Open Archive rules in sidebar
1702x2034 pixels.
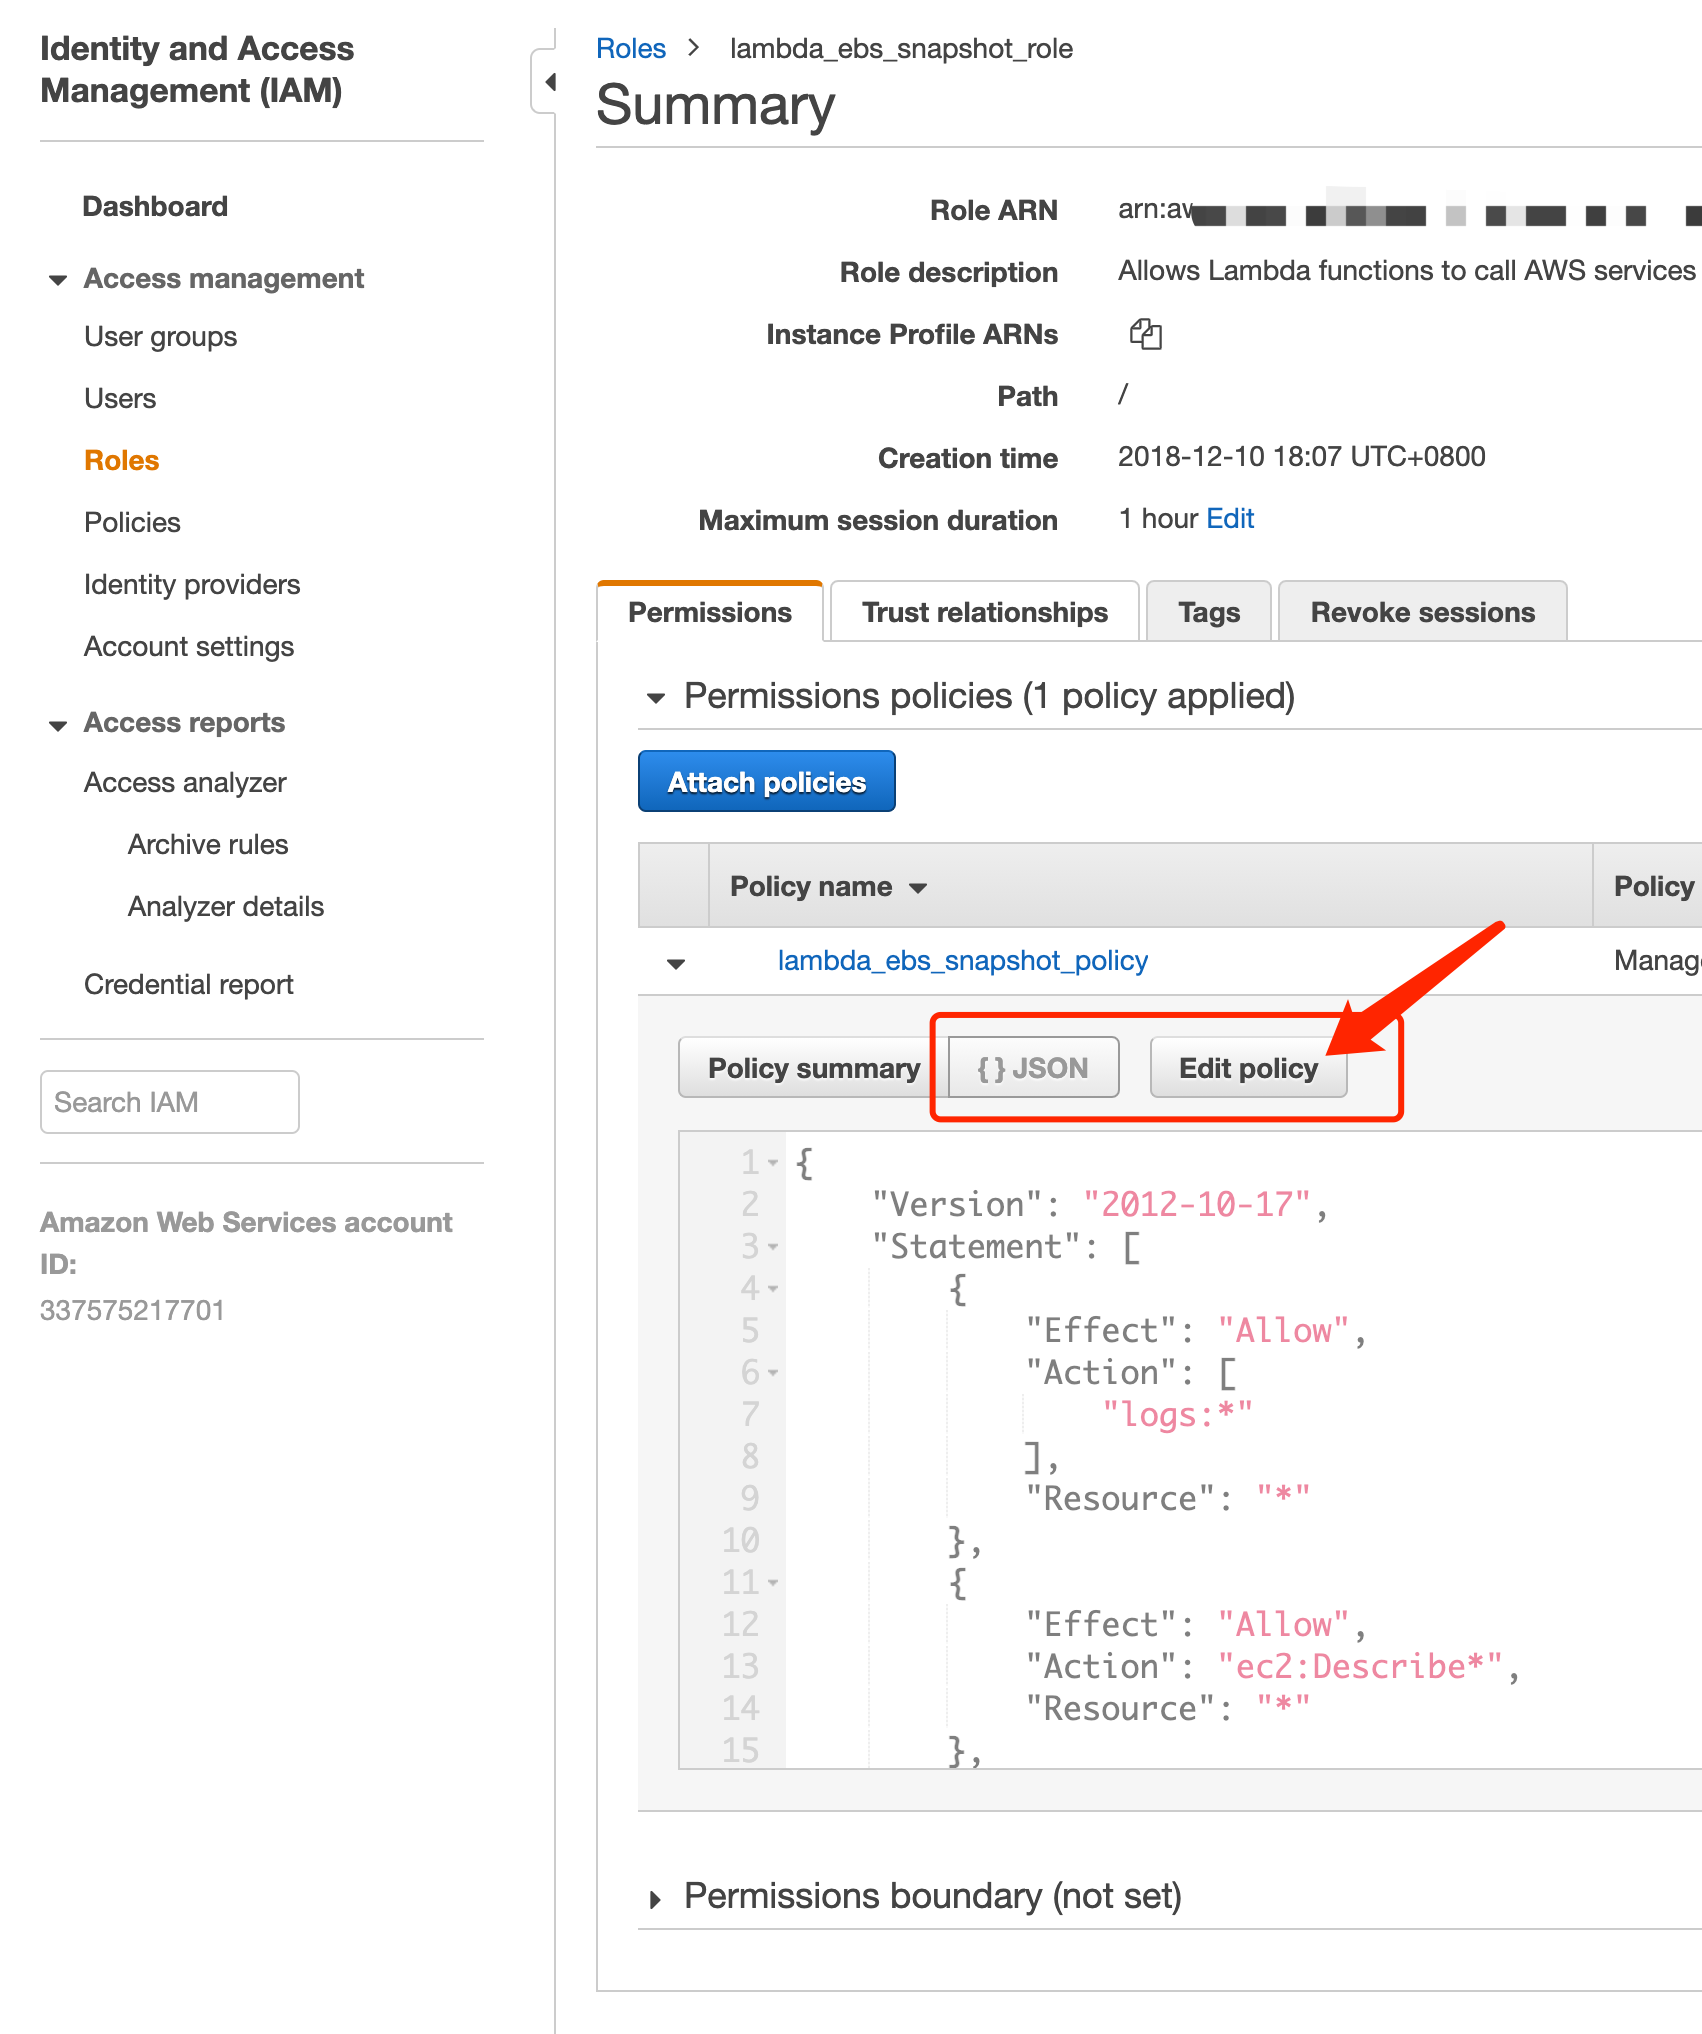pos(208,845)
